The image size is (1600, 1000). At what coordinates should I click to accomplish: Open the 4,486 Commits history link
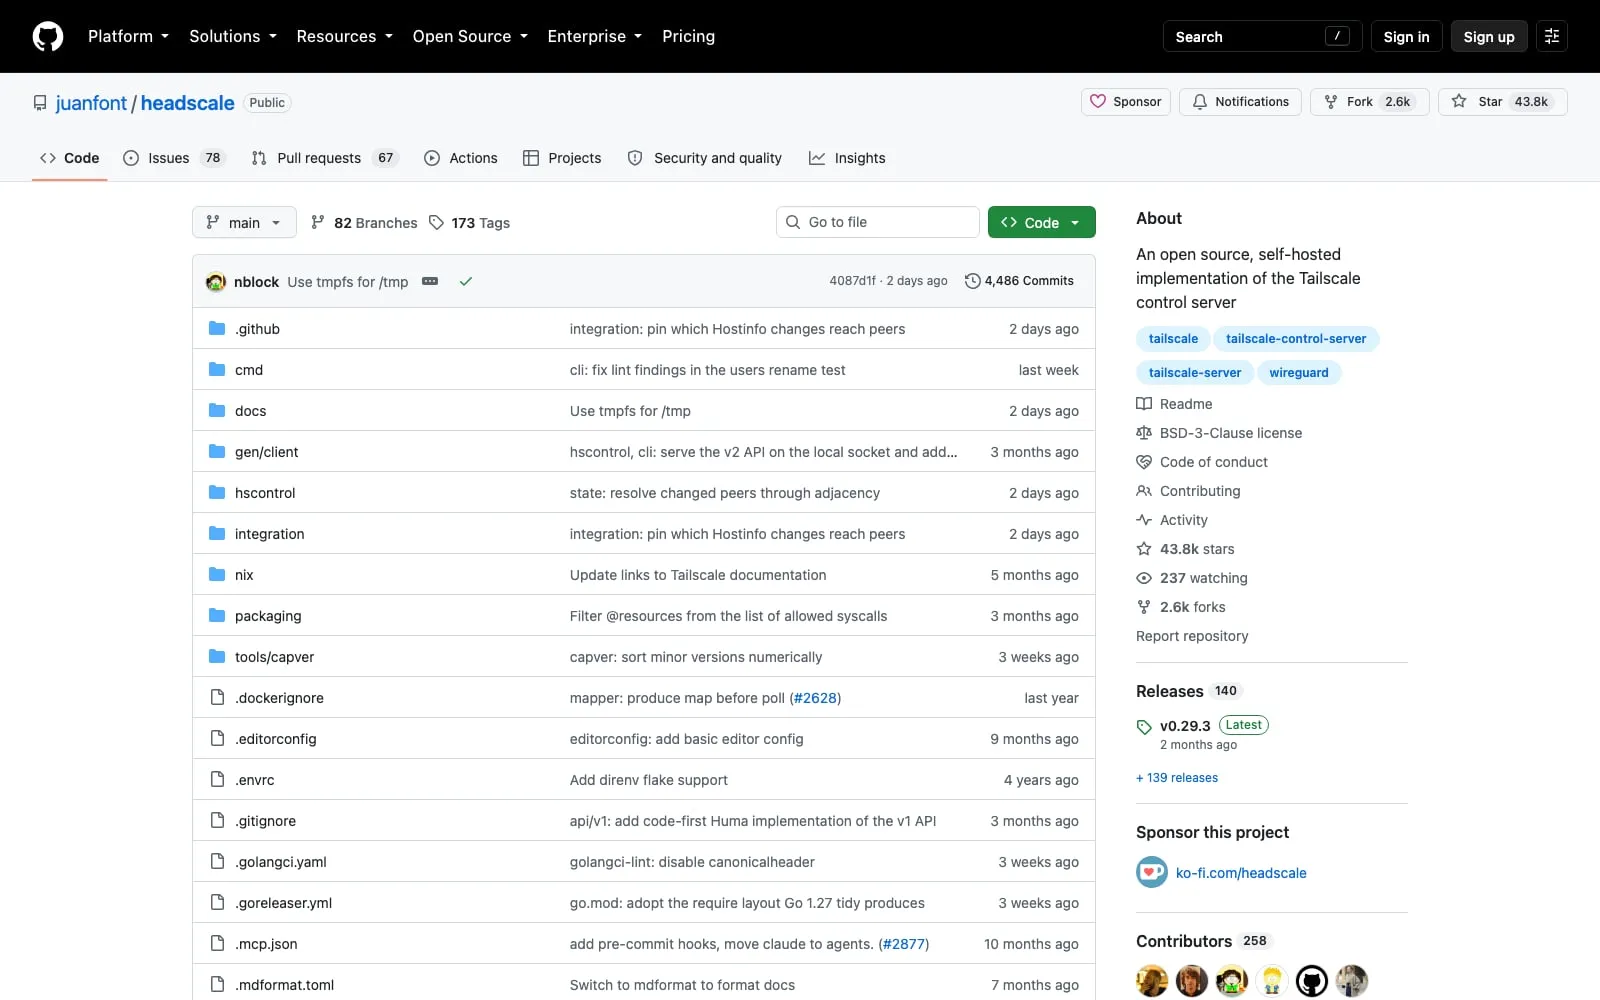tap(1019, 281)
